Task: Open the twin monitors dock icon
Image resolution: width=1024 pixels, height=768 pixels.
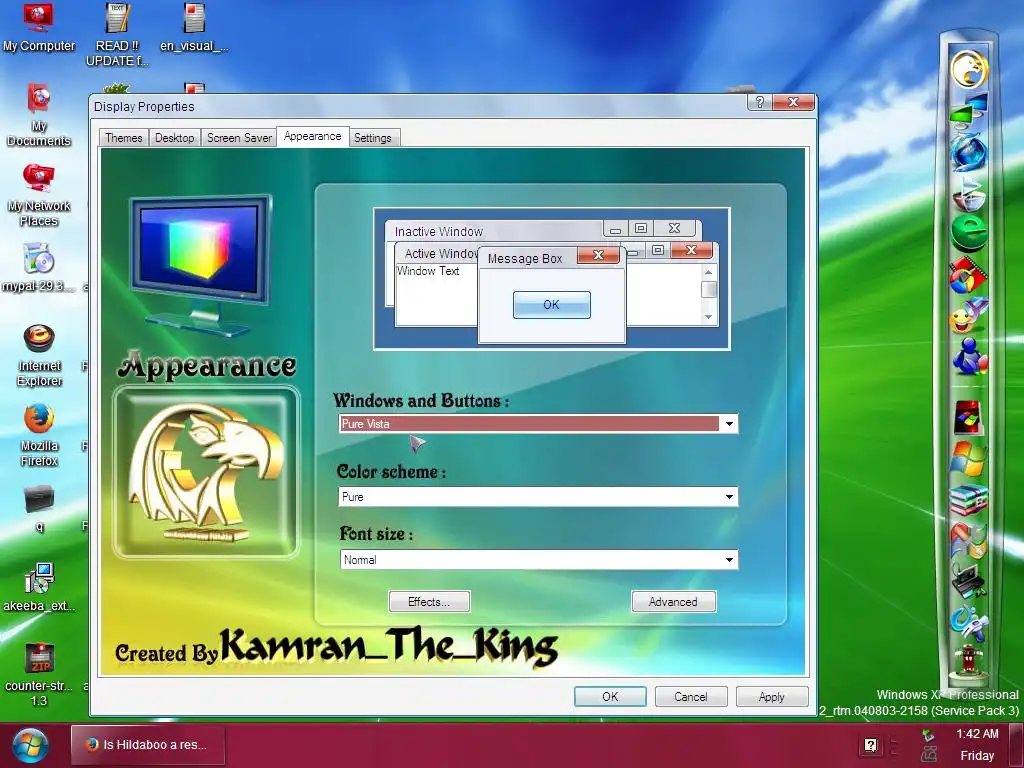Action: click(x=969, y=110)
